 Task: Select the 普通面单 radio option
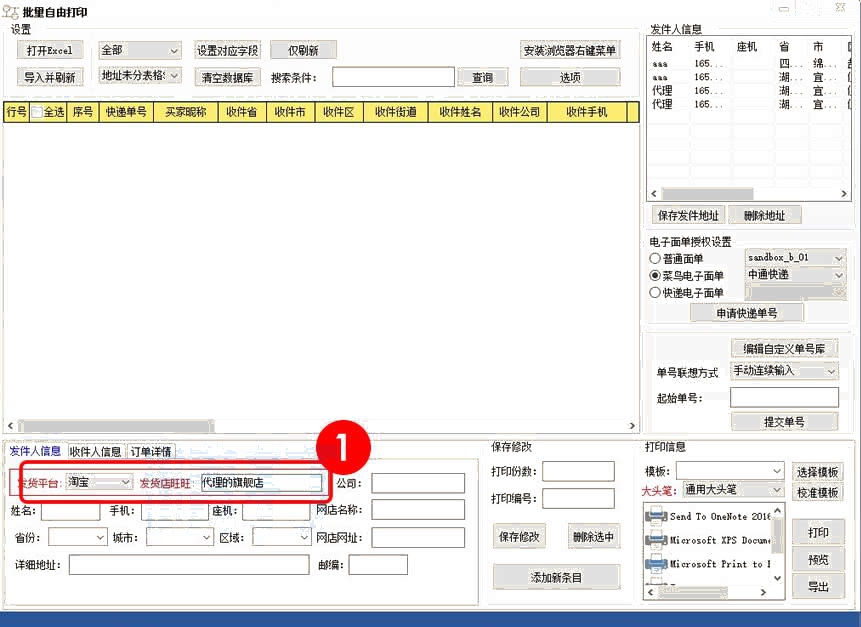click(656, 259)
